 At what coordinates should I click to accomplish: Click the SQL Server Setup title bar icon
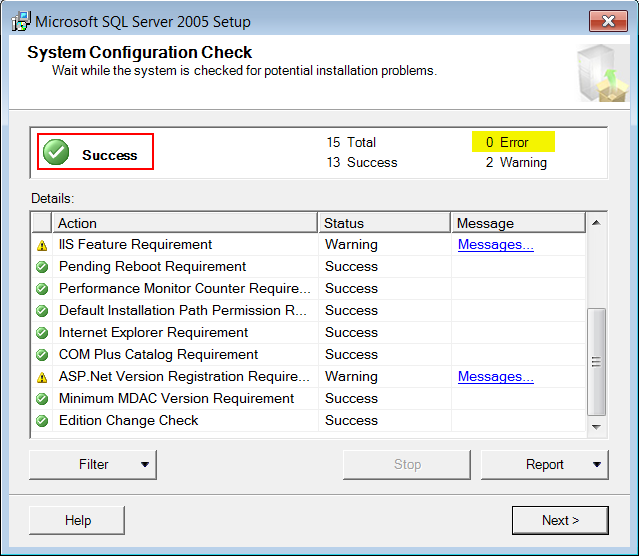coord(21,21)
